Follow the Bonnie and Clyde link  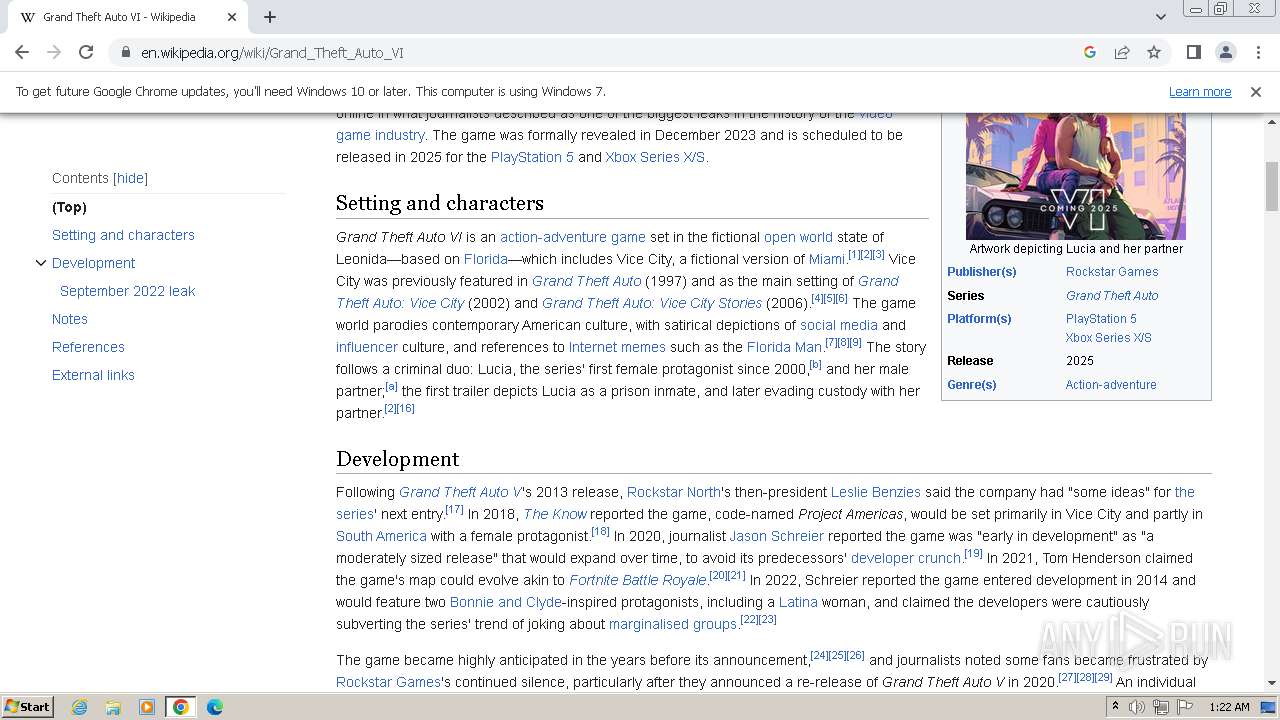505,602
